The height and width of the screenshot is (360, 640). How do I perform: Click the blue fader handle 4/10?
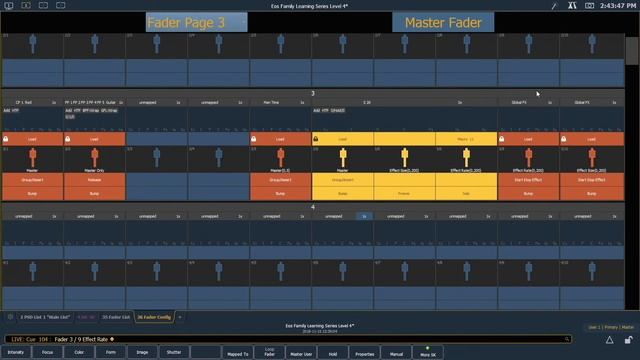(592, 271)
